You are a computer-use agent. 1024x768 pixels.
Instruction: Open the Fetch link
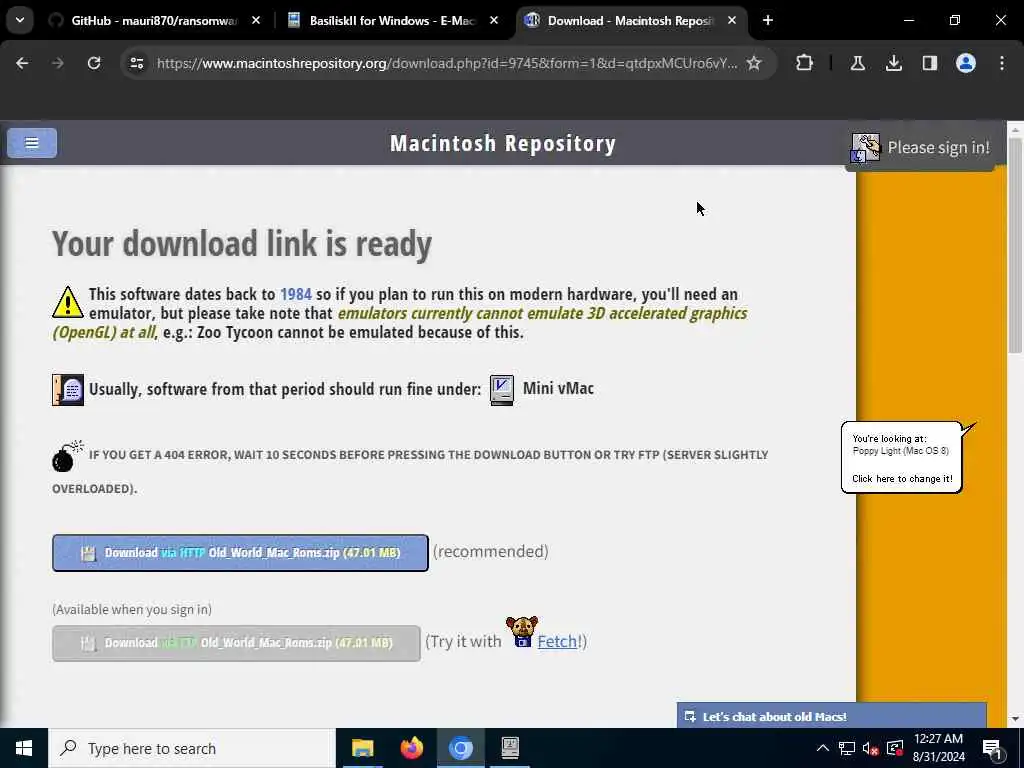point(556,641)
